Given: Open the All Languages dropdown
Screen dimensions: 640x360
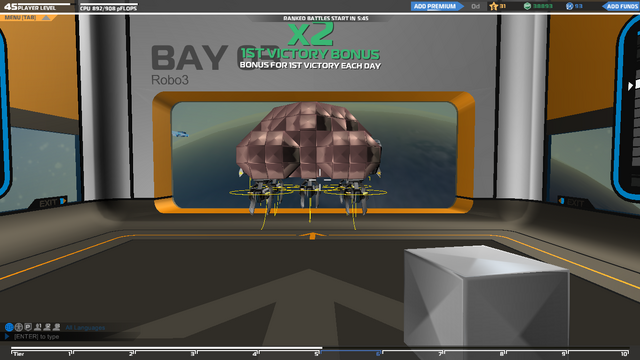Looking at the screenshot, I should tap(85, 328).
